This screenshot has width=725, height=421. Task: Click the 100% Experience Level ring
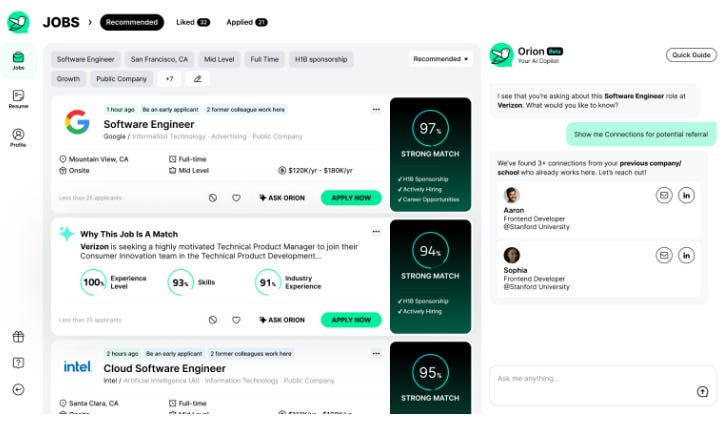(x=93, y=282)
